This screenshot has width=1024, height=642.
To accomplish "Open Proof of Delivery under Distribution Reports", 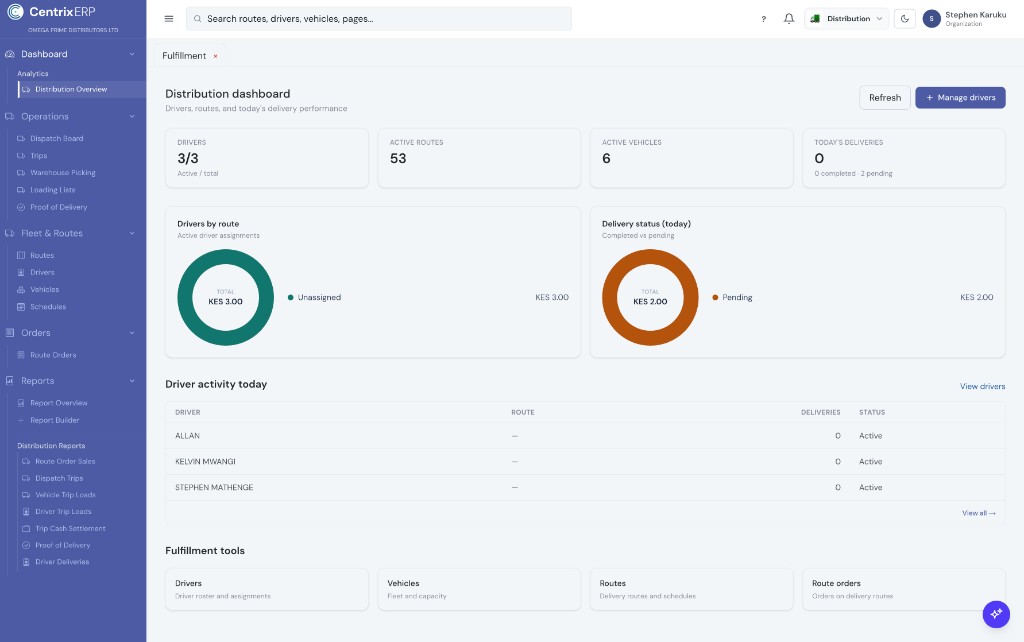I will (63, 545).
